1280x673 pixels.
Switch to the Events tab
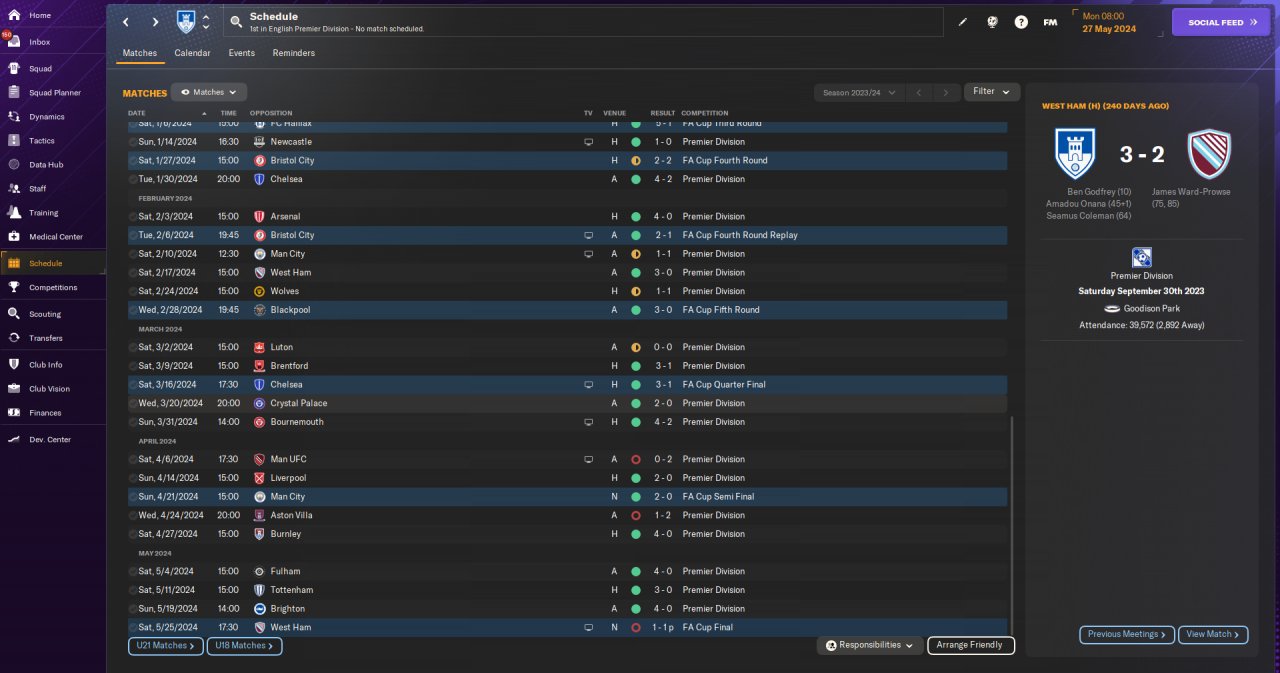[241, 53]
